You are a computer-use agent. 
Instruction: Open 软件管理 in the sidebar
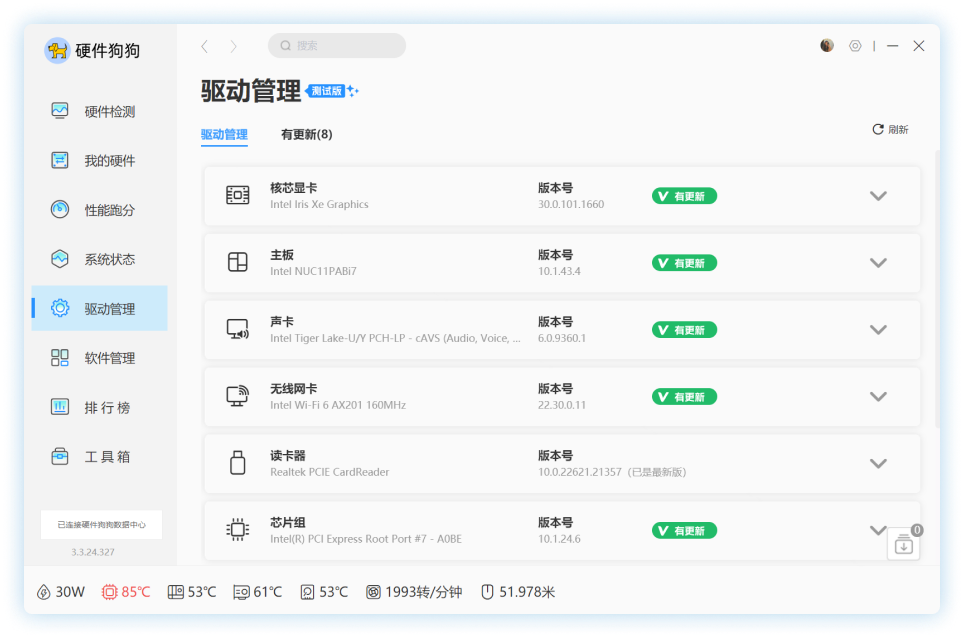[100, 358]
